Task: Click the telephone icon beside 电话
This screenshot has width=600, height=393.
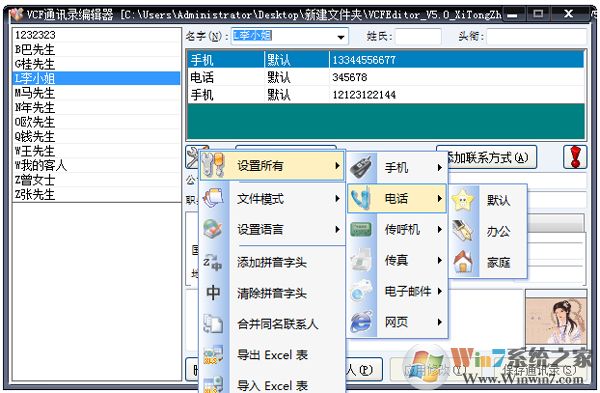Action: coord(360,198)
